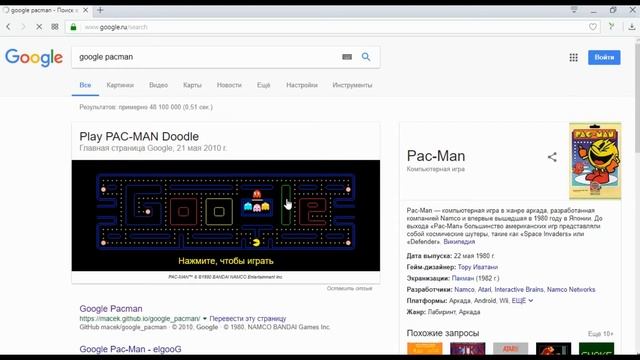The width and height of the screenshot is (640, 360).
Task: Open Настройки search settings
Action: [302, 85]
